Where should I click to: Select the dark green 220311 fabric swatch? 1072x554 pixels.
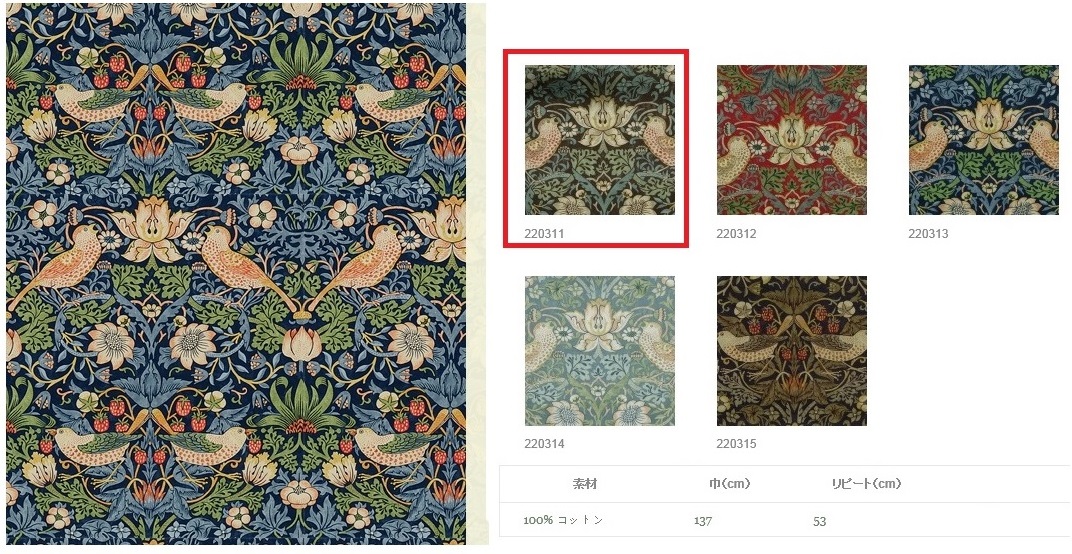600,140
